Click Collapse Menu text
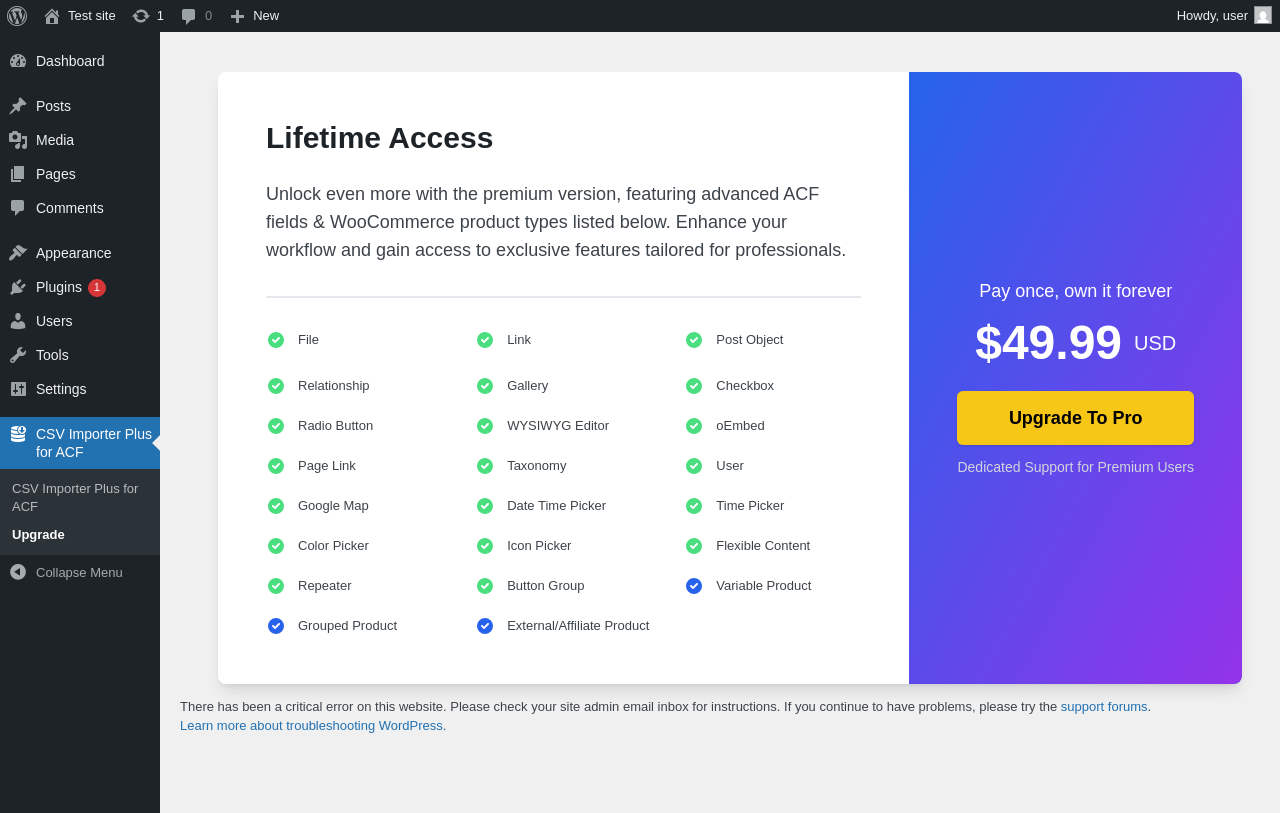The height and width of the screenshot is (813, 1280). [79, 572]
